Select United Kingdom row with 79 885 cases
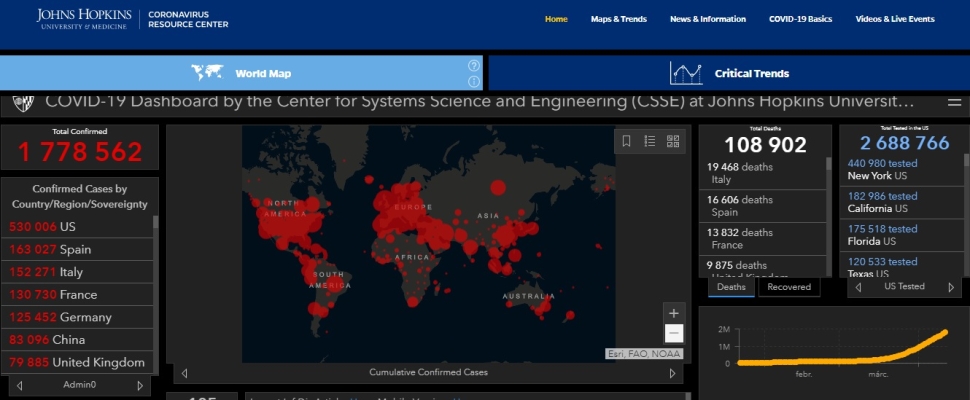970x400 pixels. [x=77, y=362]
